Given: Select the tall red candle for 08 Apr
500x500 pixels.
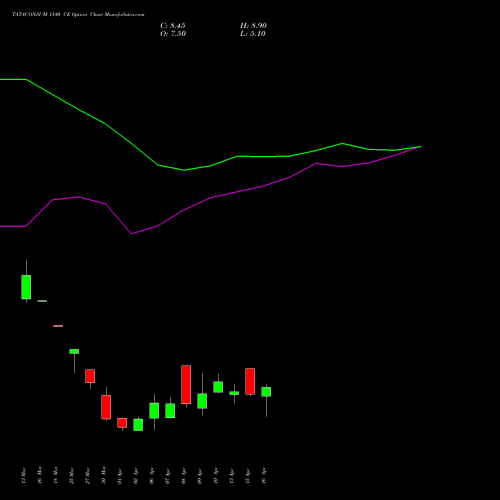Looking at the screenshot, I should click(x=186, y=385).
